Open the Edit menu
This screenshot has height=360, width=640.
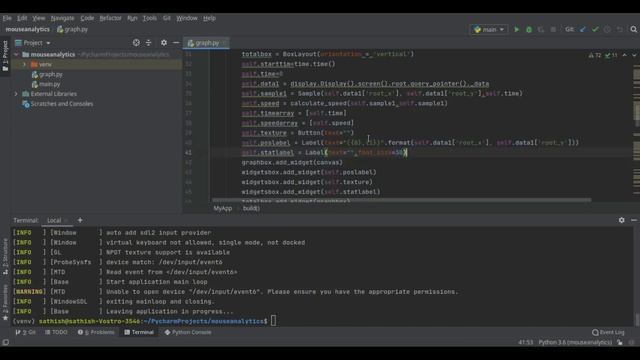tap(22, 18)
